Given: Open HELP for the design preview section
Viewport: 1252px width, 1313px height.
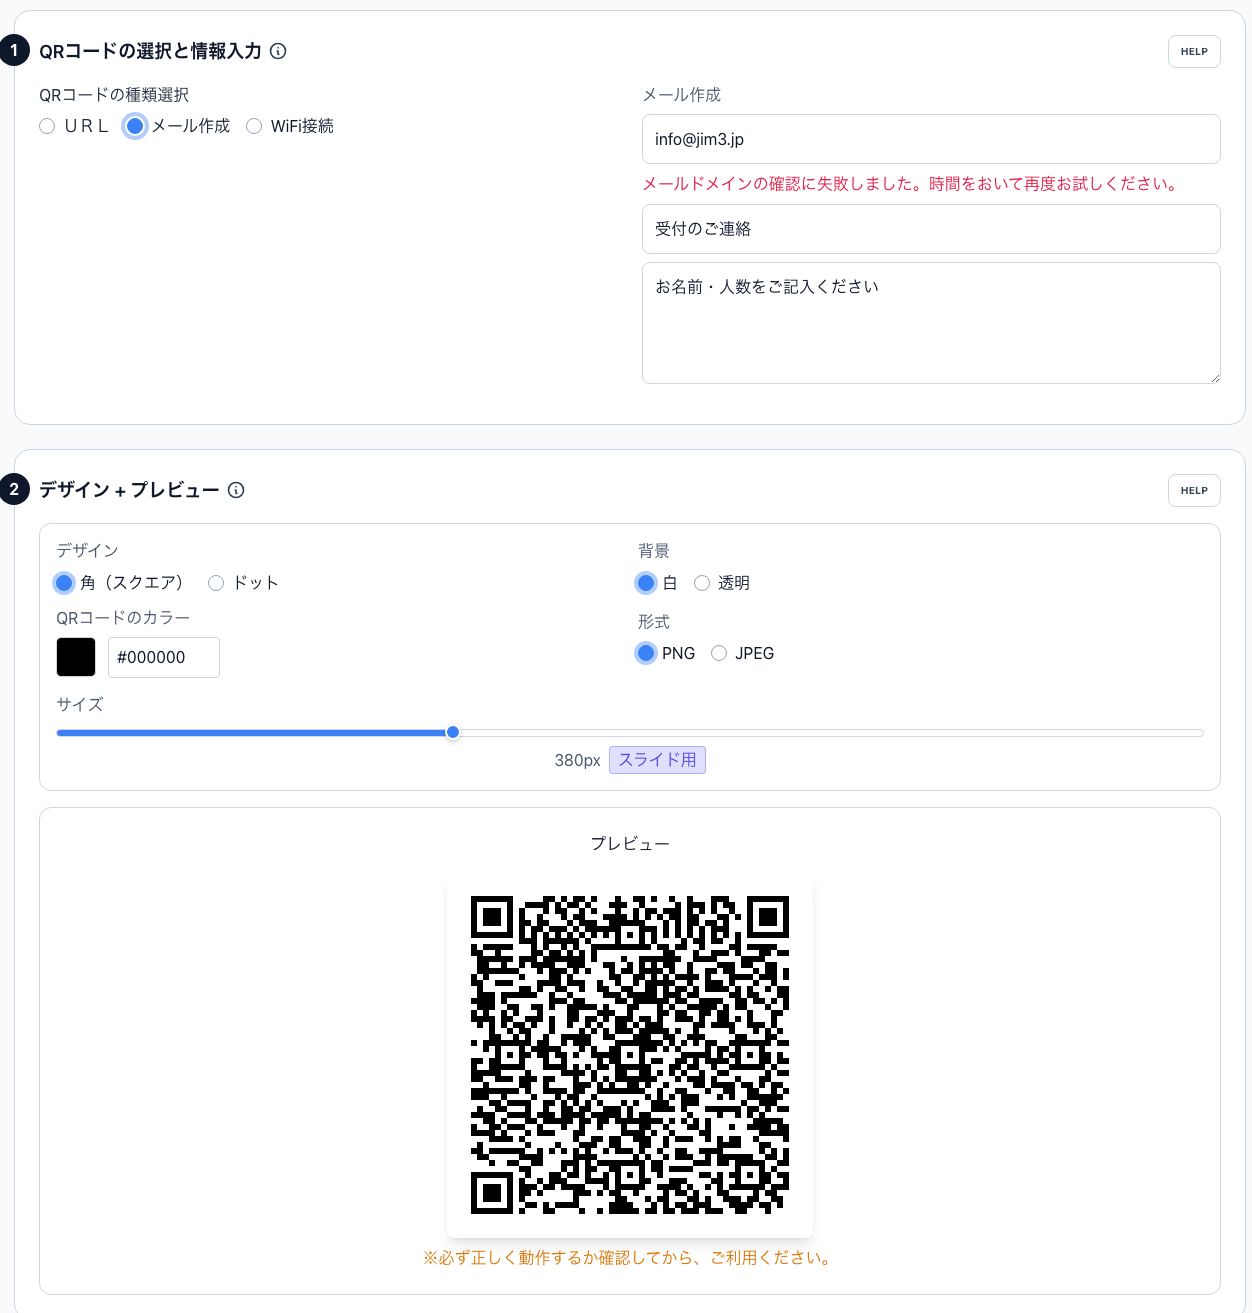Looking at the screenshot, I should pyautogui.click(x=1194, y=491).
